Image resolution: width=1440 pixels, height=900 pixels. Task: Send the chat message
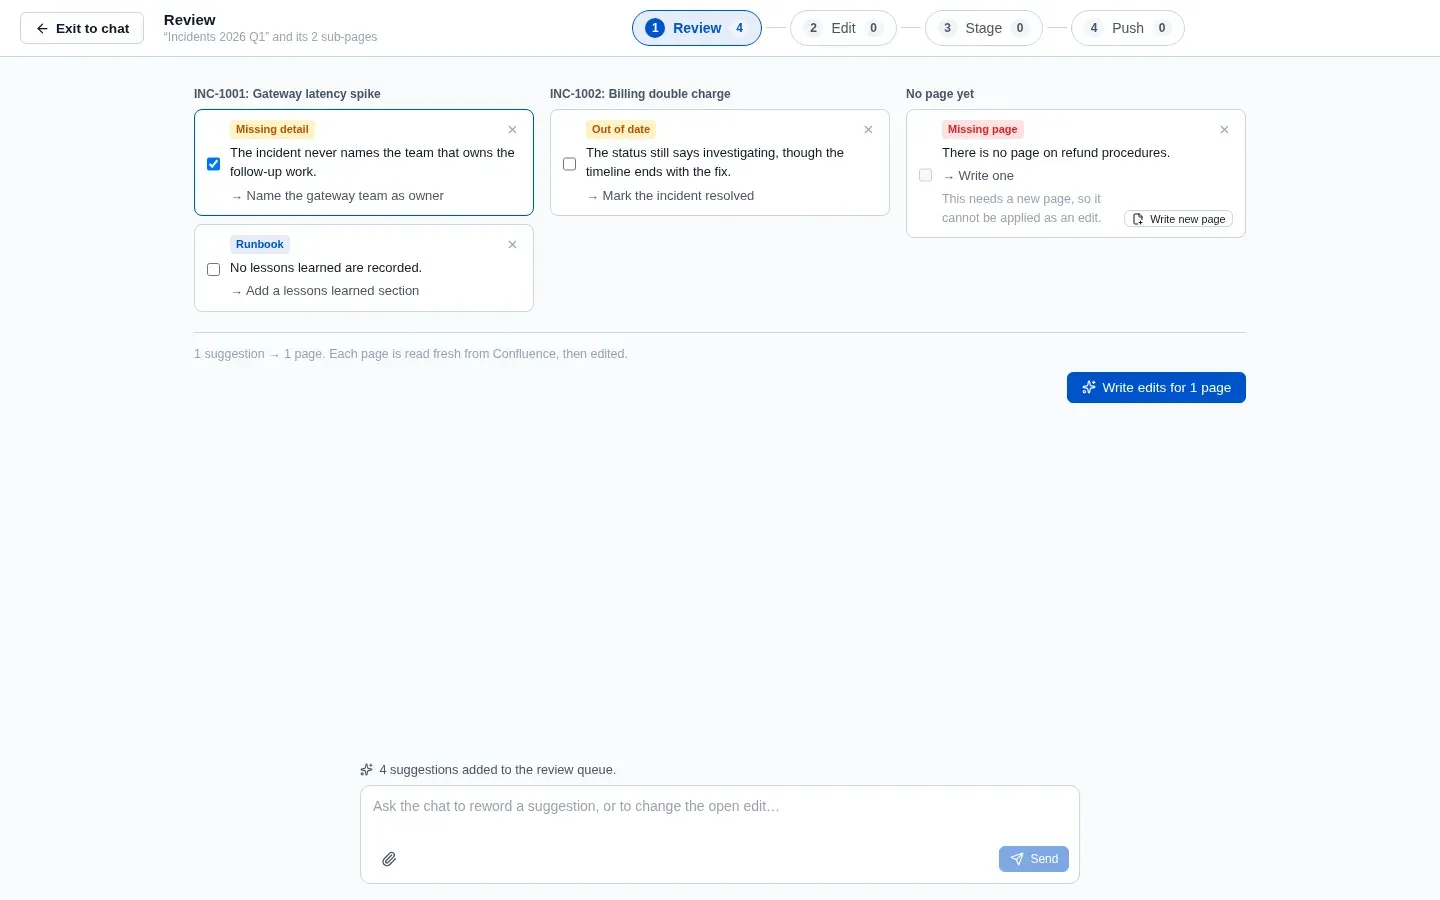coord(1033,859)
